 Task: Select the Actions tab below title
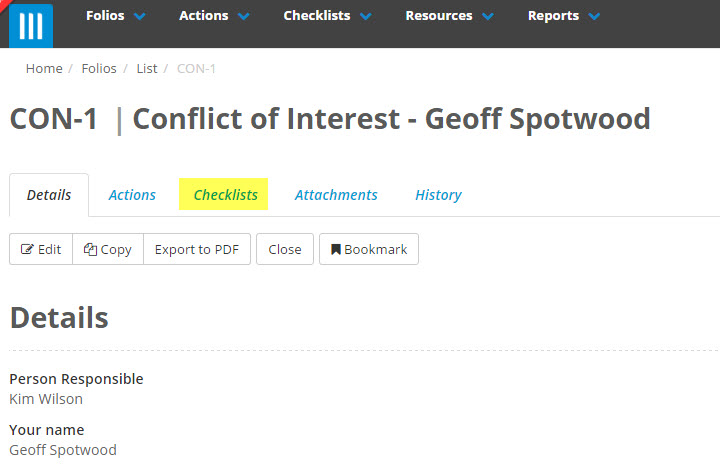click(x=132, y=195)
